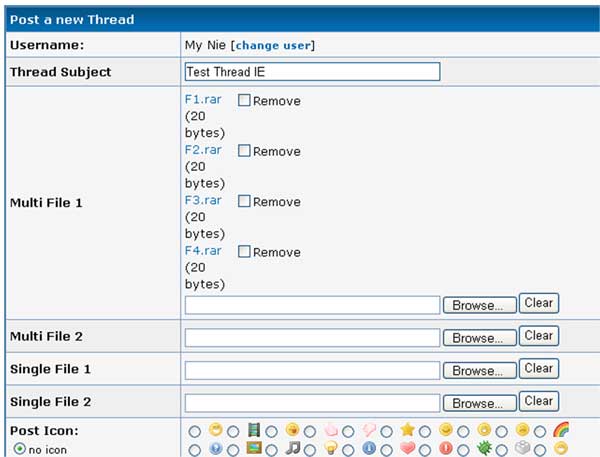Viewport: 600px width, 457px height.
Task: Select the "no icon" radio button
Action: pyautogui.click(x=20, y=449)
